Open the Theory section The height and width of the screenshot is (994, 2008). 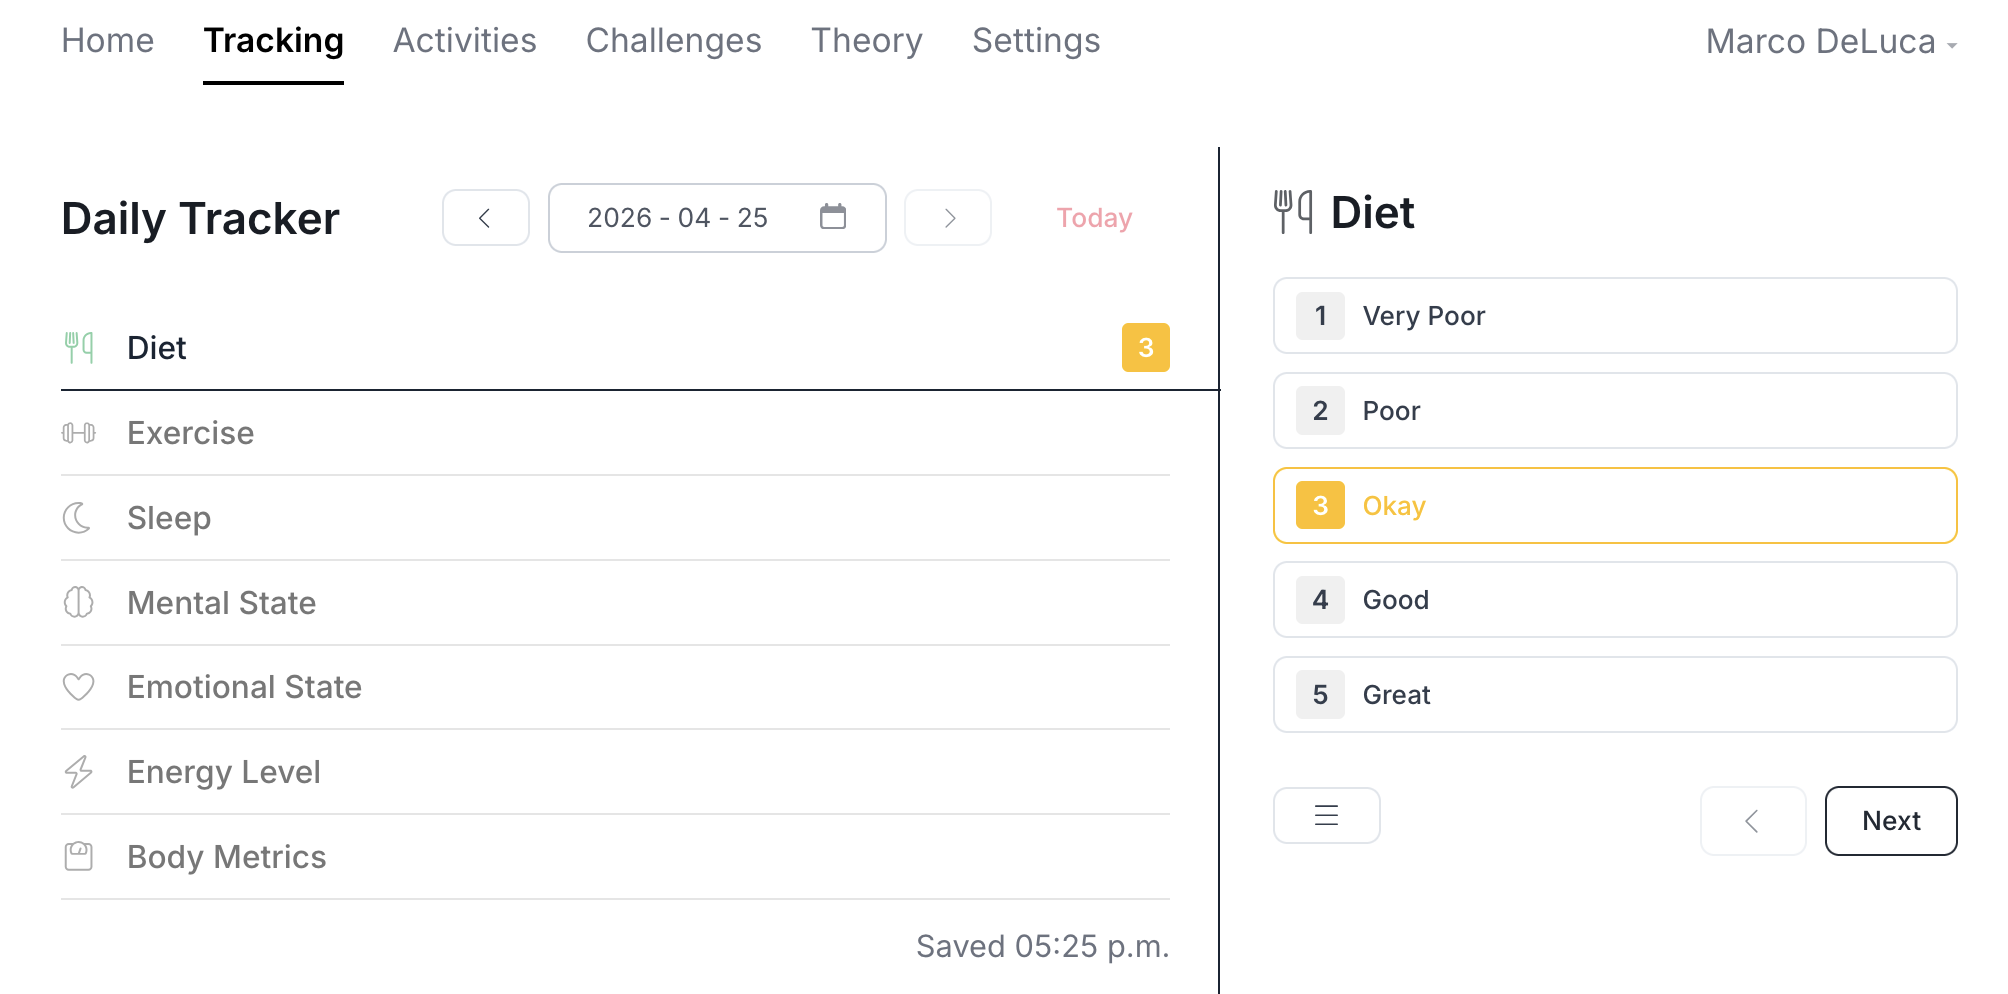(x=866, y=41)
